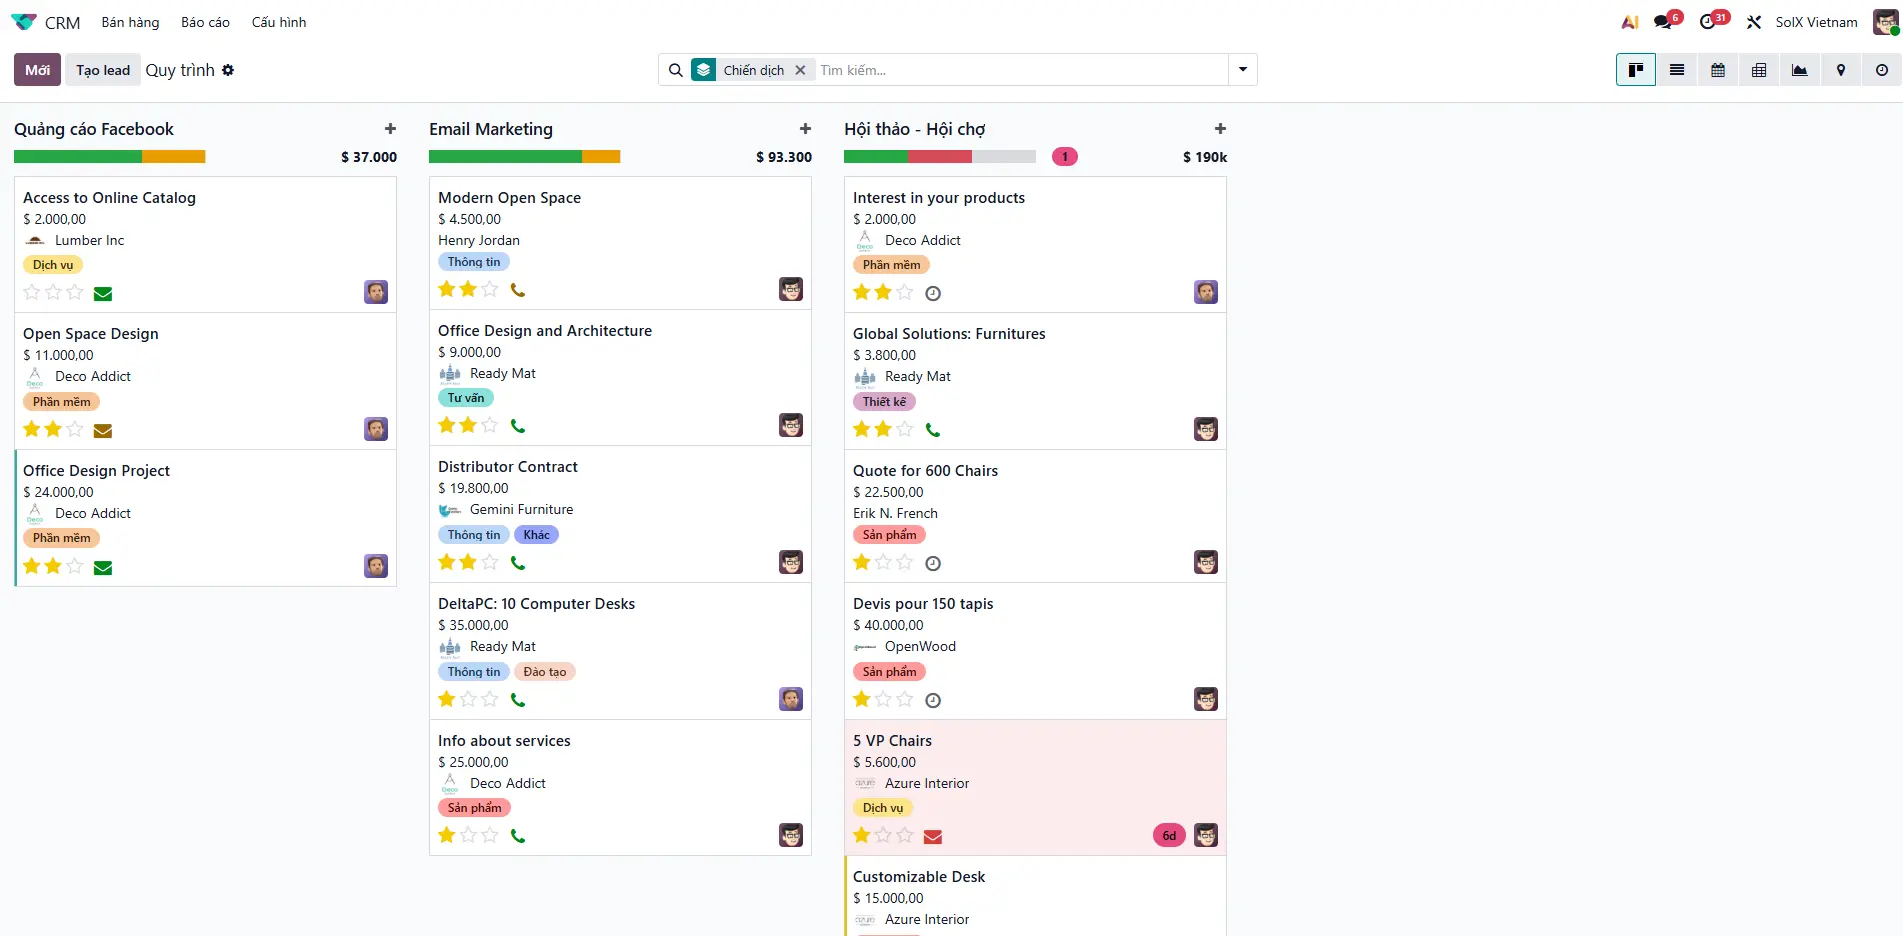Image resolution: width=1903 pixels, height=936 pixels.
Task: Open the graph chart view
Action: [x=1800, y=70]
